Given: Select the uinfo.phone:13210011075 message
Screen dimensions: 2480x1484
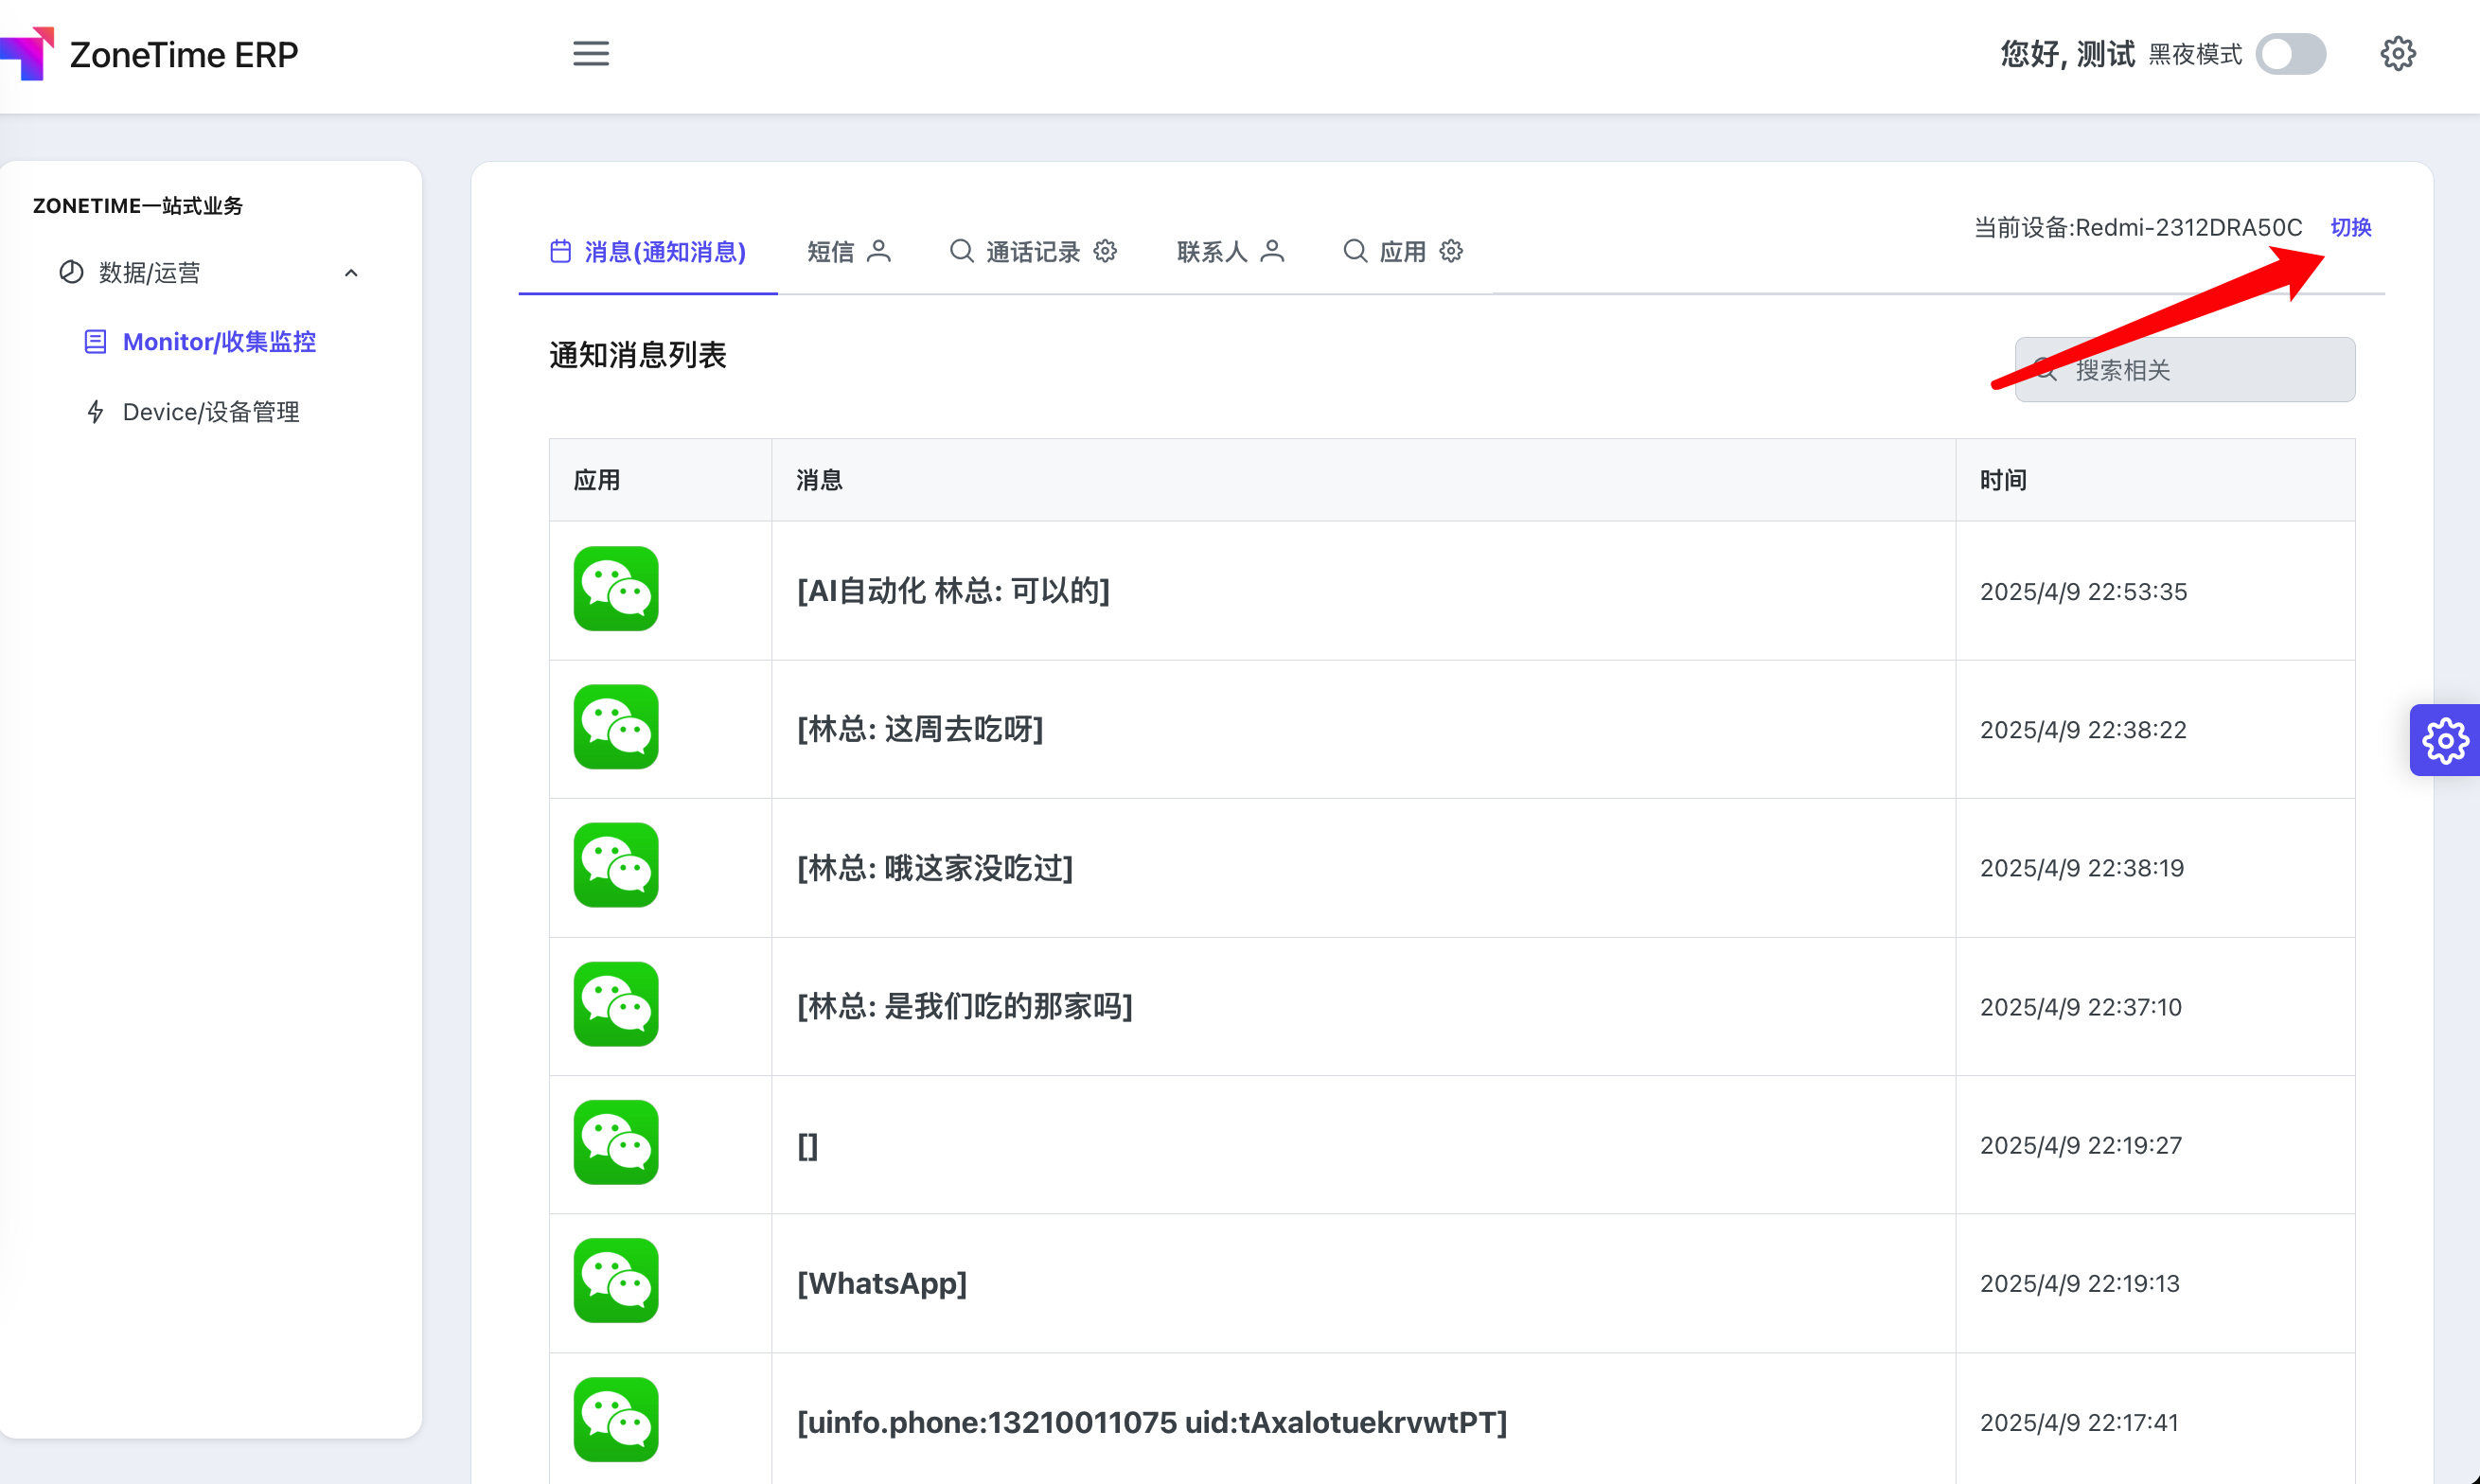Looking at the screenshot, I should tap(1152, 1422).
